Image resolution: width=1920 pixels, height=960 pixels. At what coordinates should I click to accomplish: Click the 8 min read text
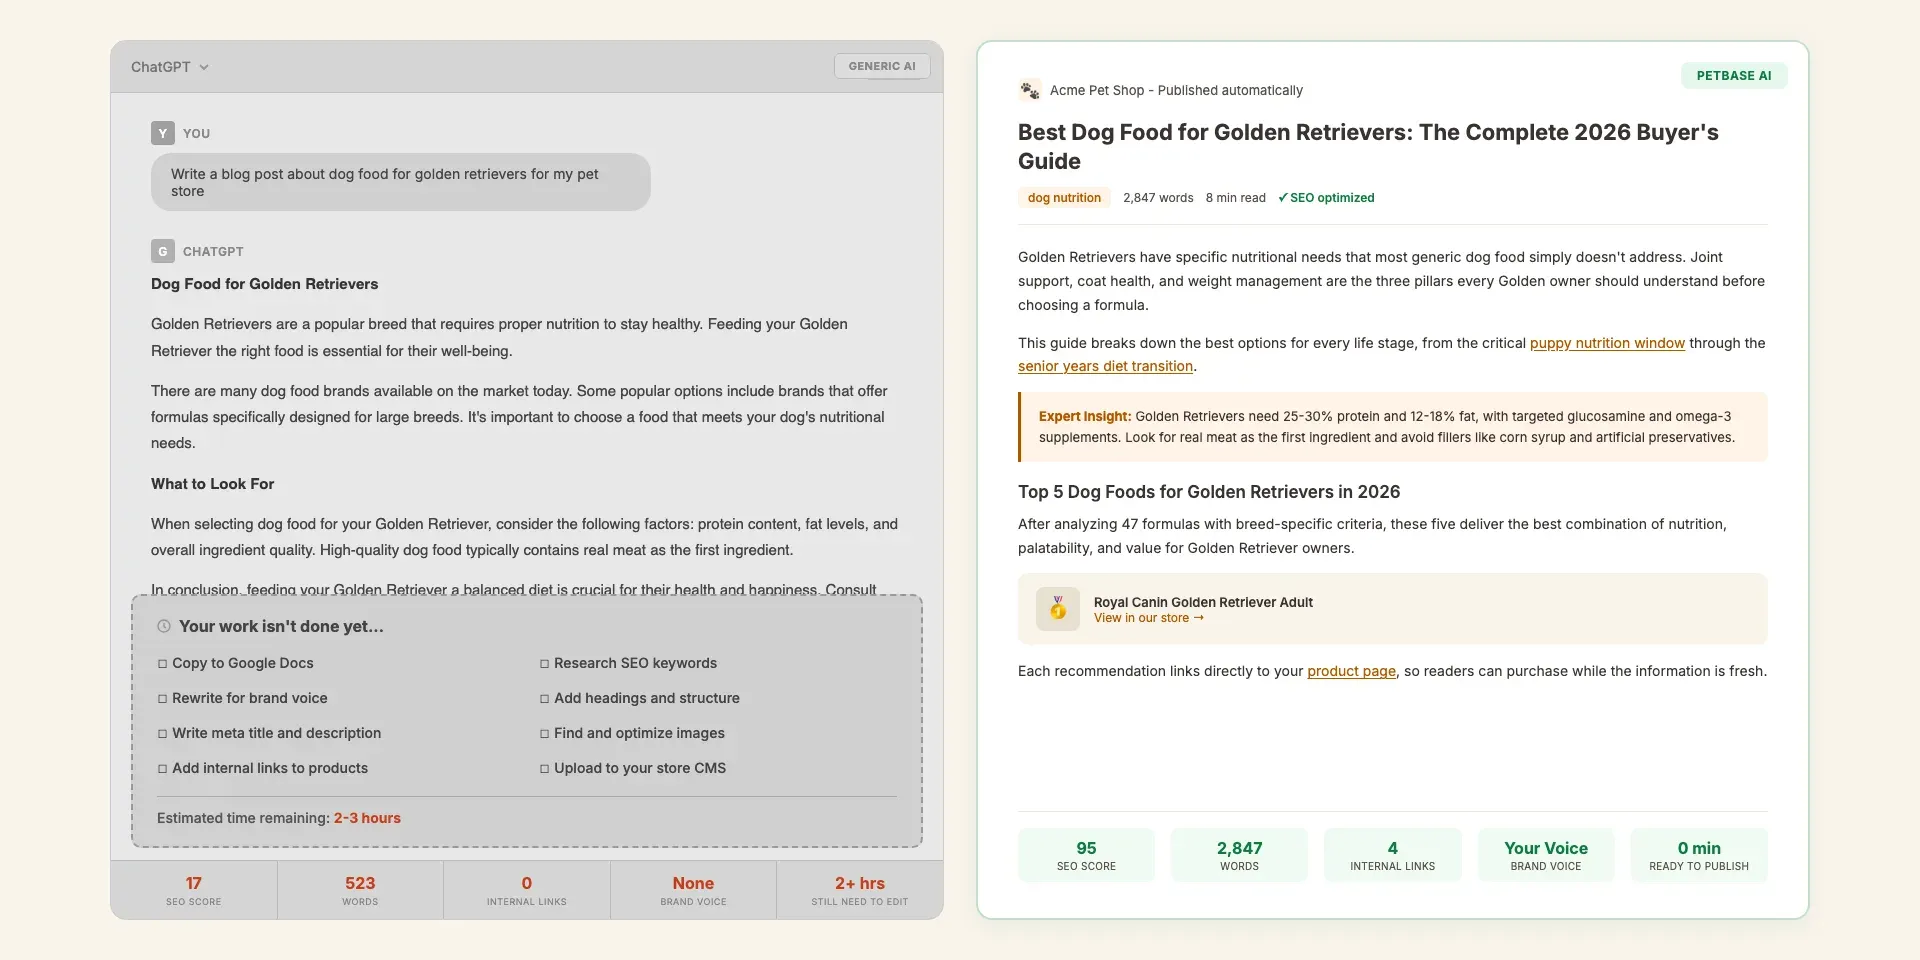(1235, 198)
